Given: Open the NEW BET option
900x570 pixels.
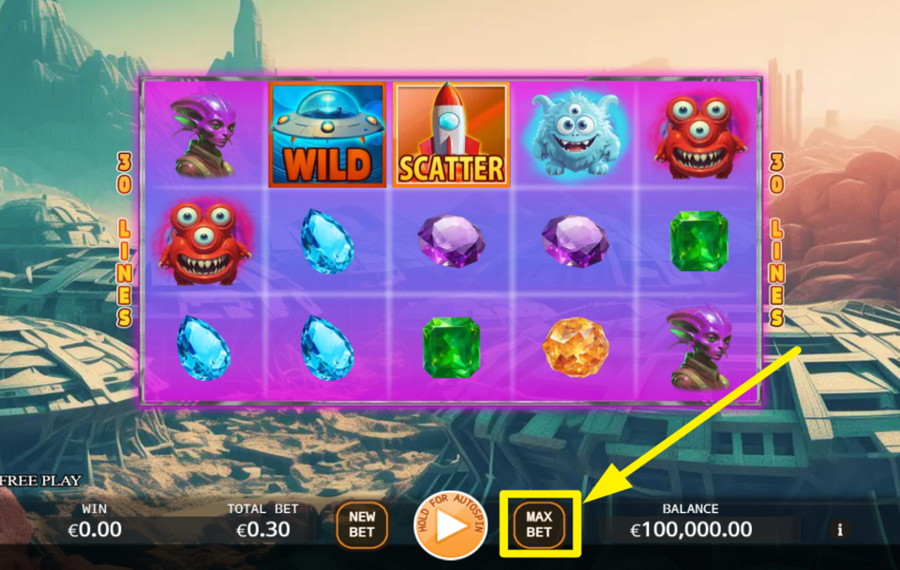Looking at the screenshot, I should (362, 524).
